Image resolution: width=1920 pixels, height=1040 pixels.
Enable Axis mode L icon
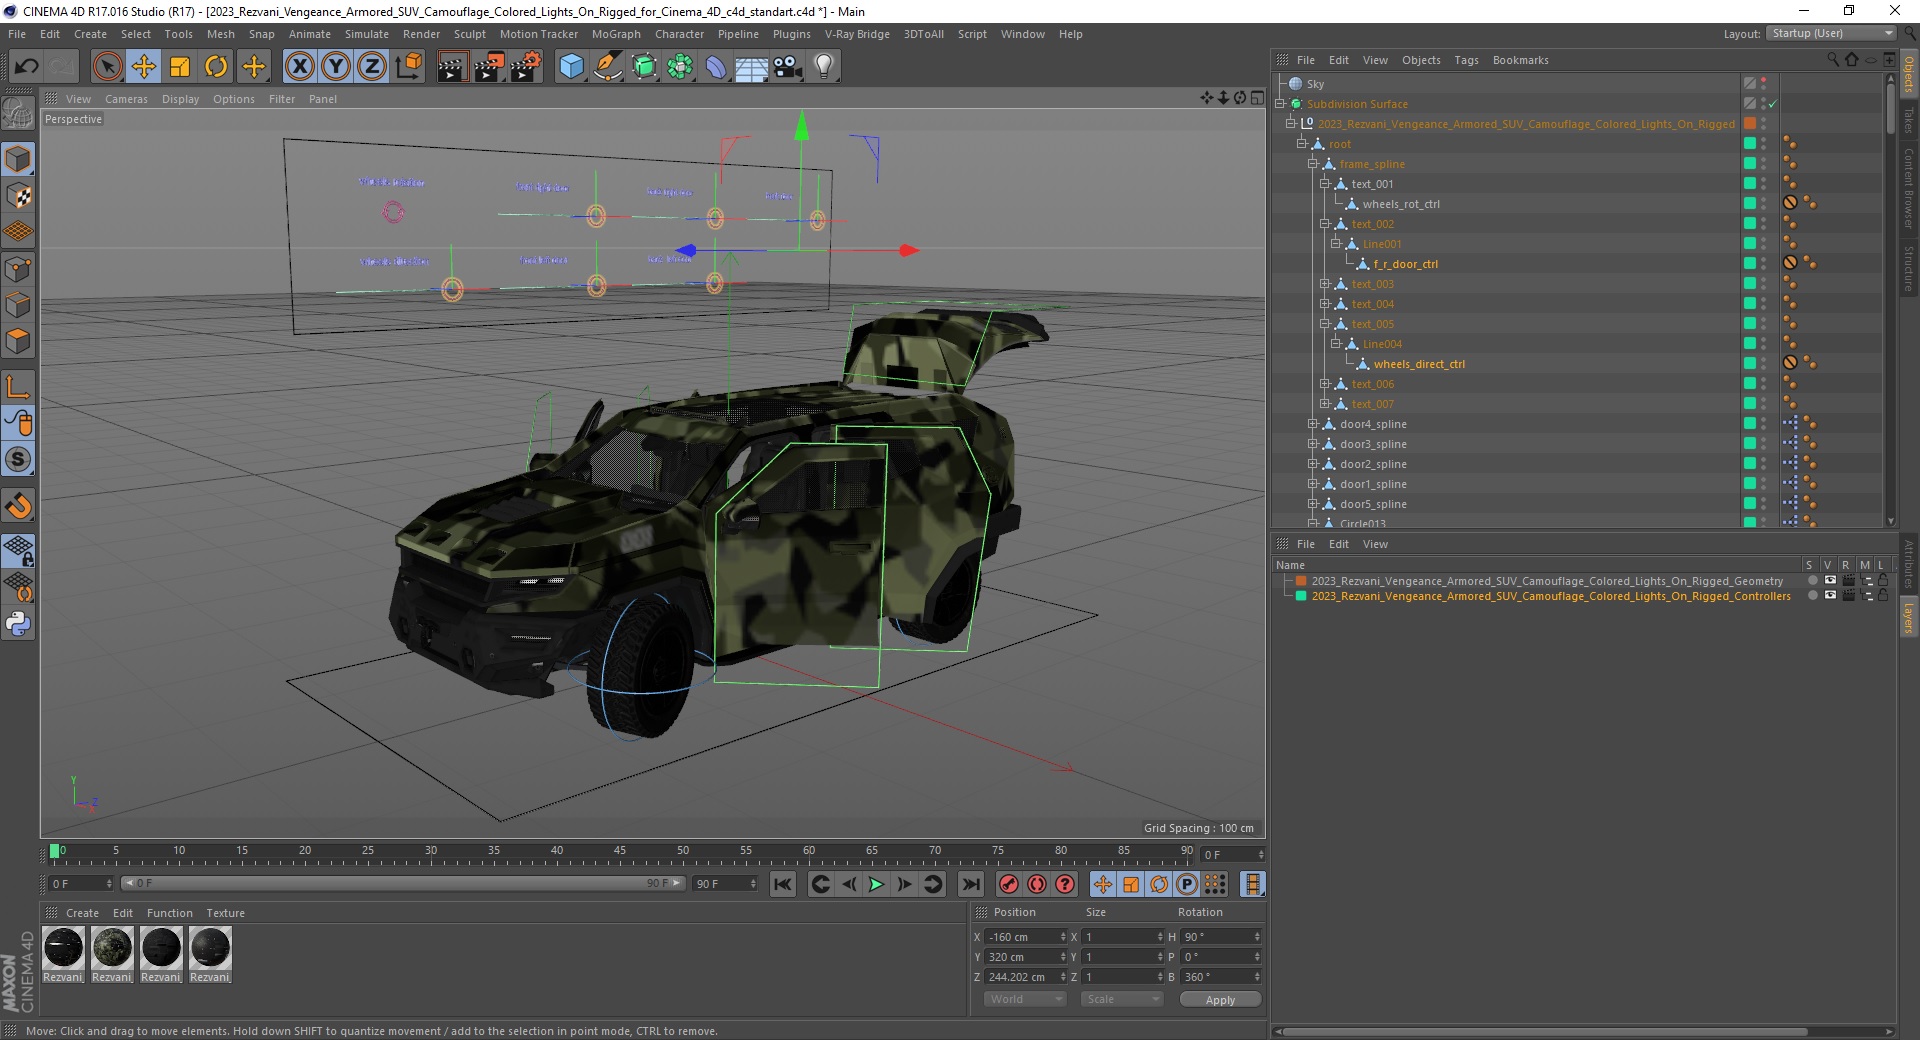[x=18, y=387]
